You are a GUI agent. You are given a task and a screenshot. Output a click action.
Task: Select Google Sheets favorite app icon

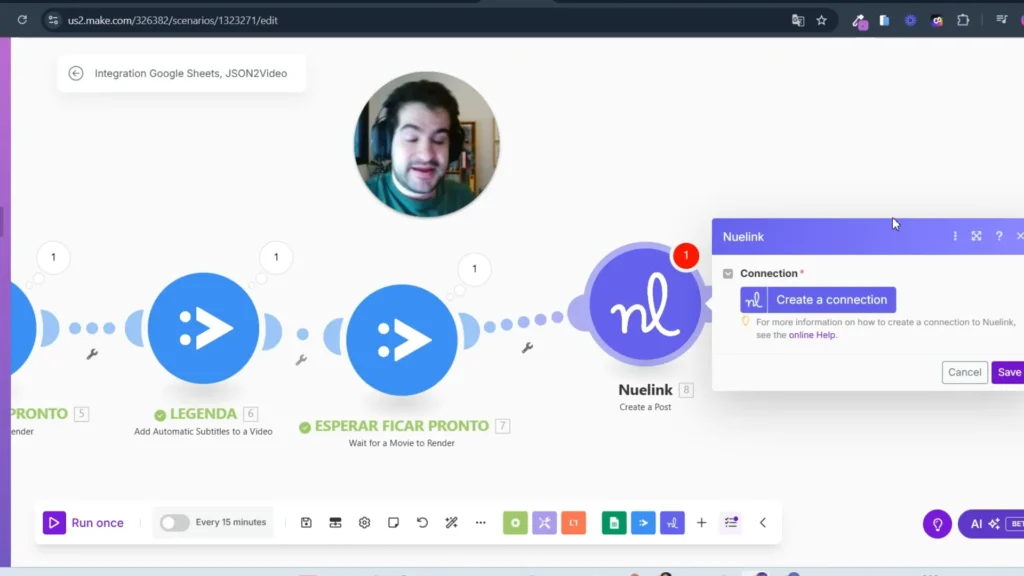point(614,522)
